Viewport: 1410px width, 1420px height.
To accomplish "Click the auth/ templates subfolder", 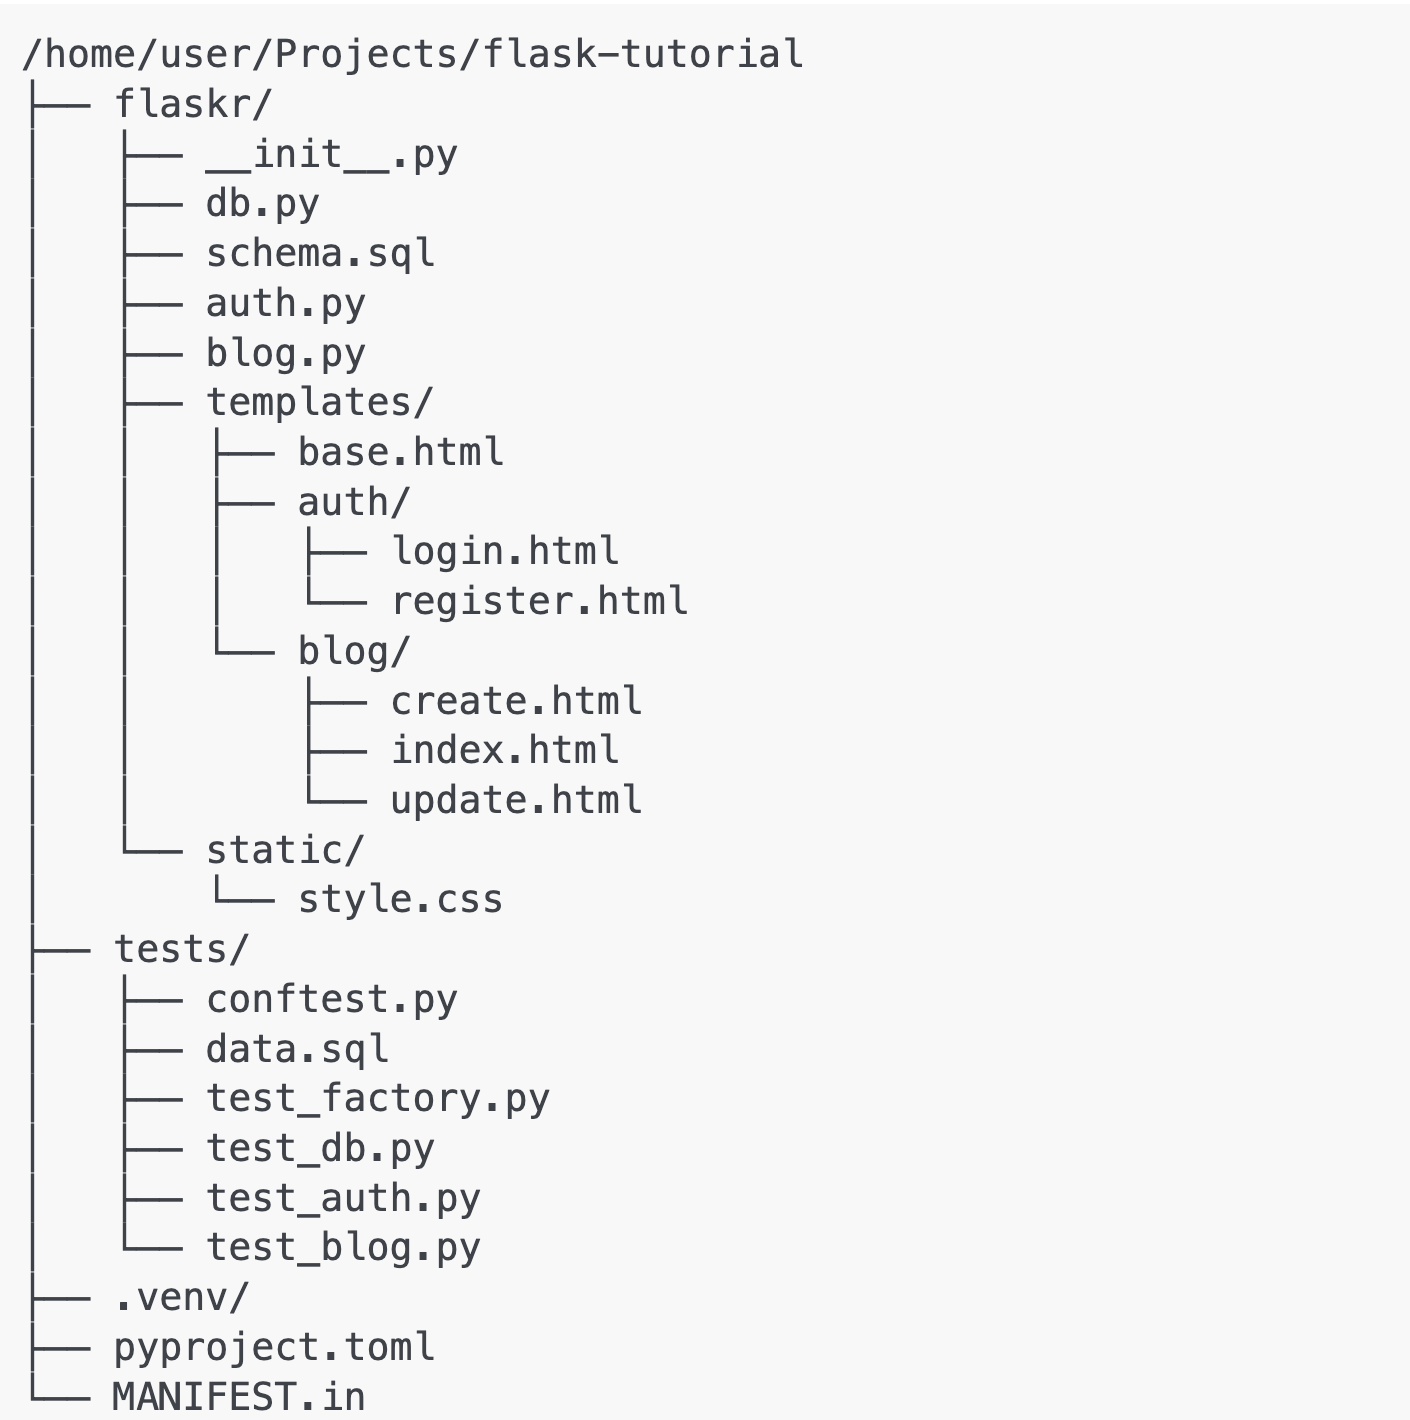I will [x=354, y=502].
